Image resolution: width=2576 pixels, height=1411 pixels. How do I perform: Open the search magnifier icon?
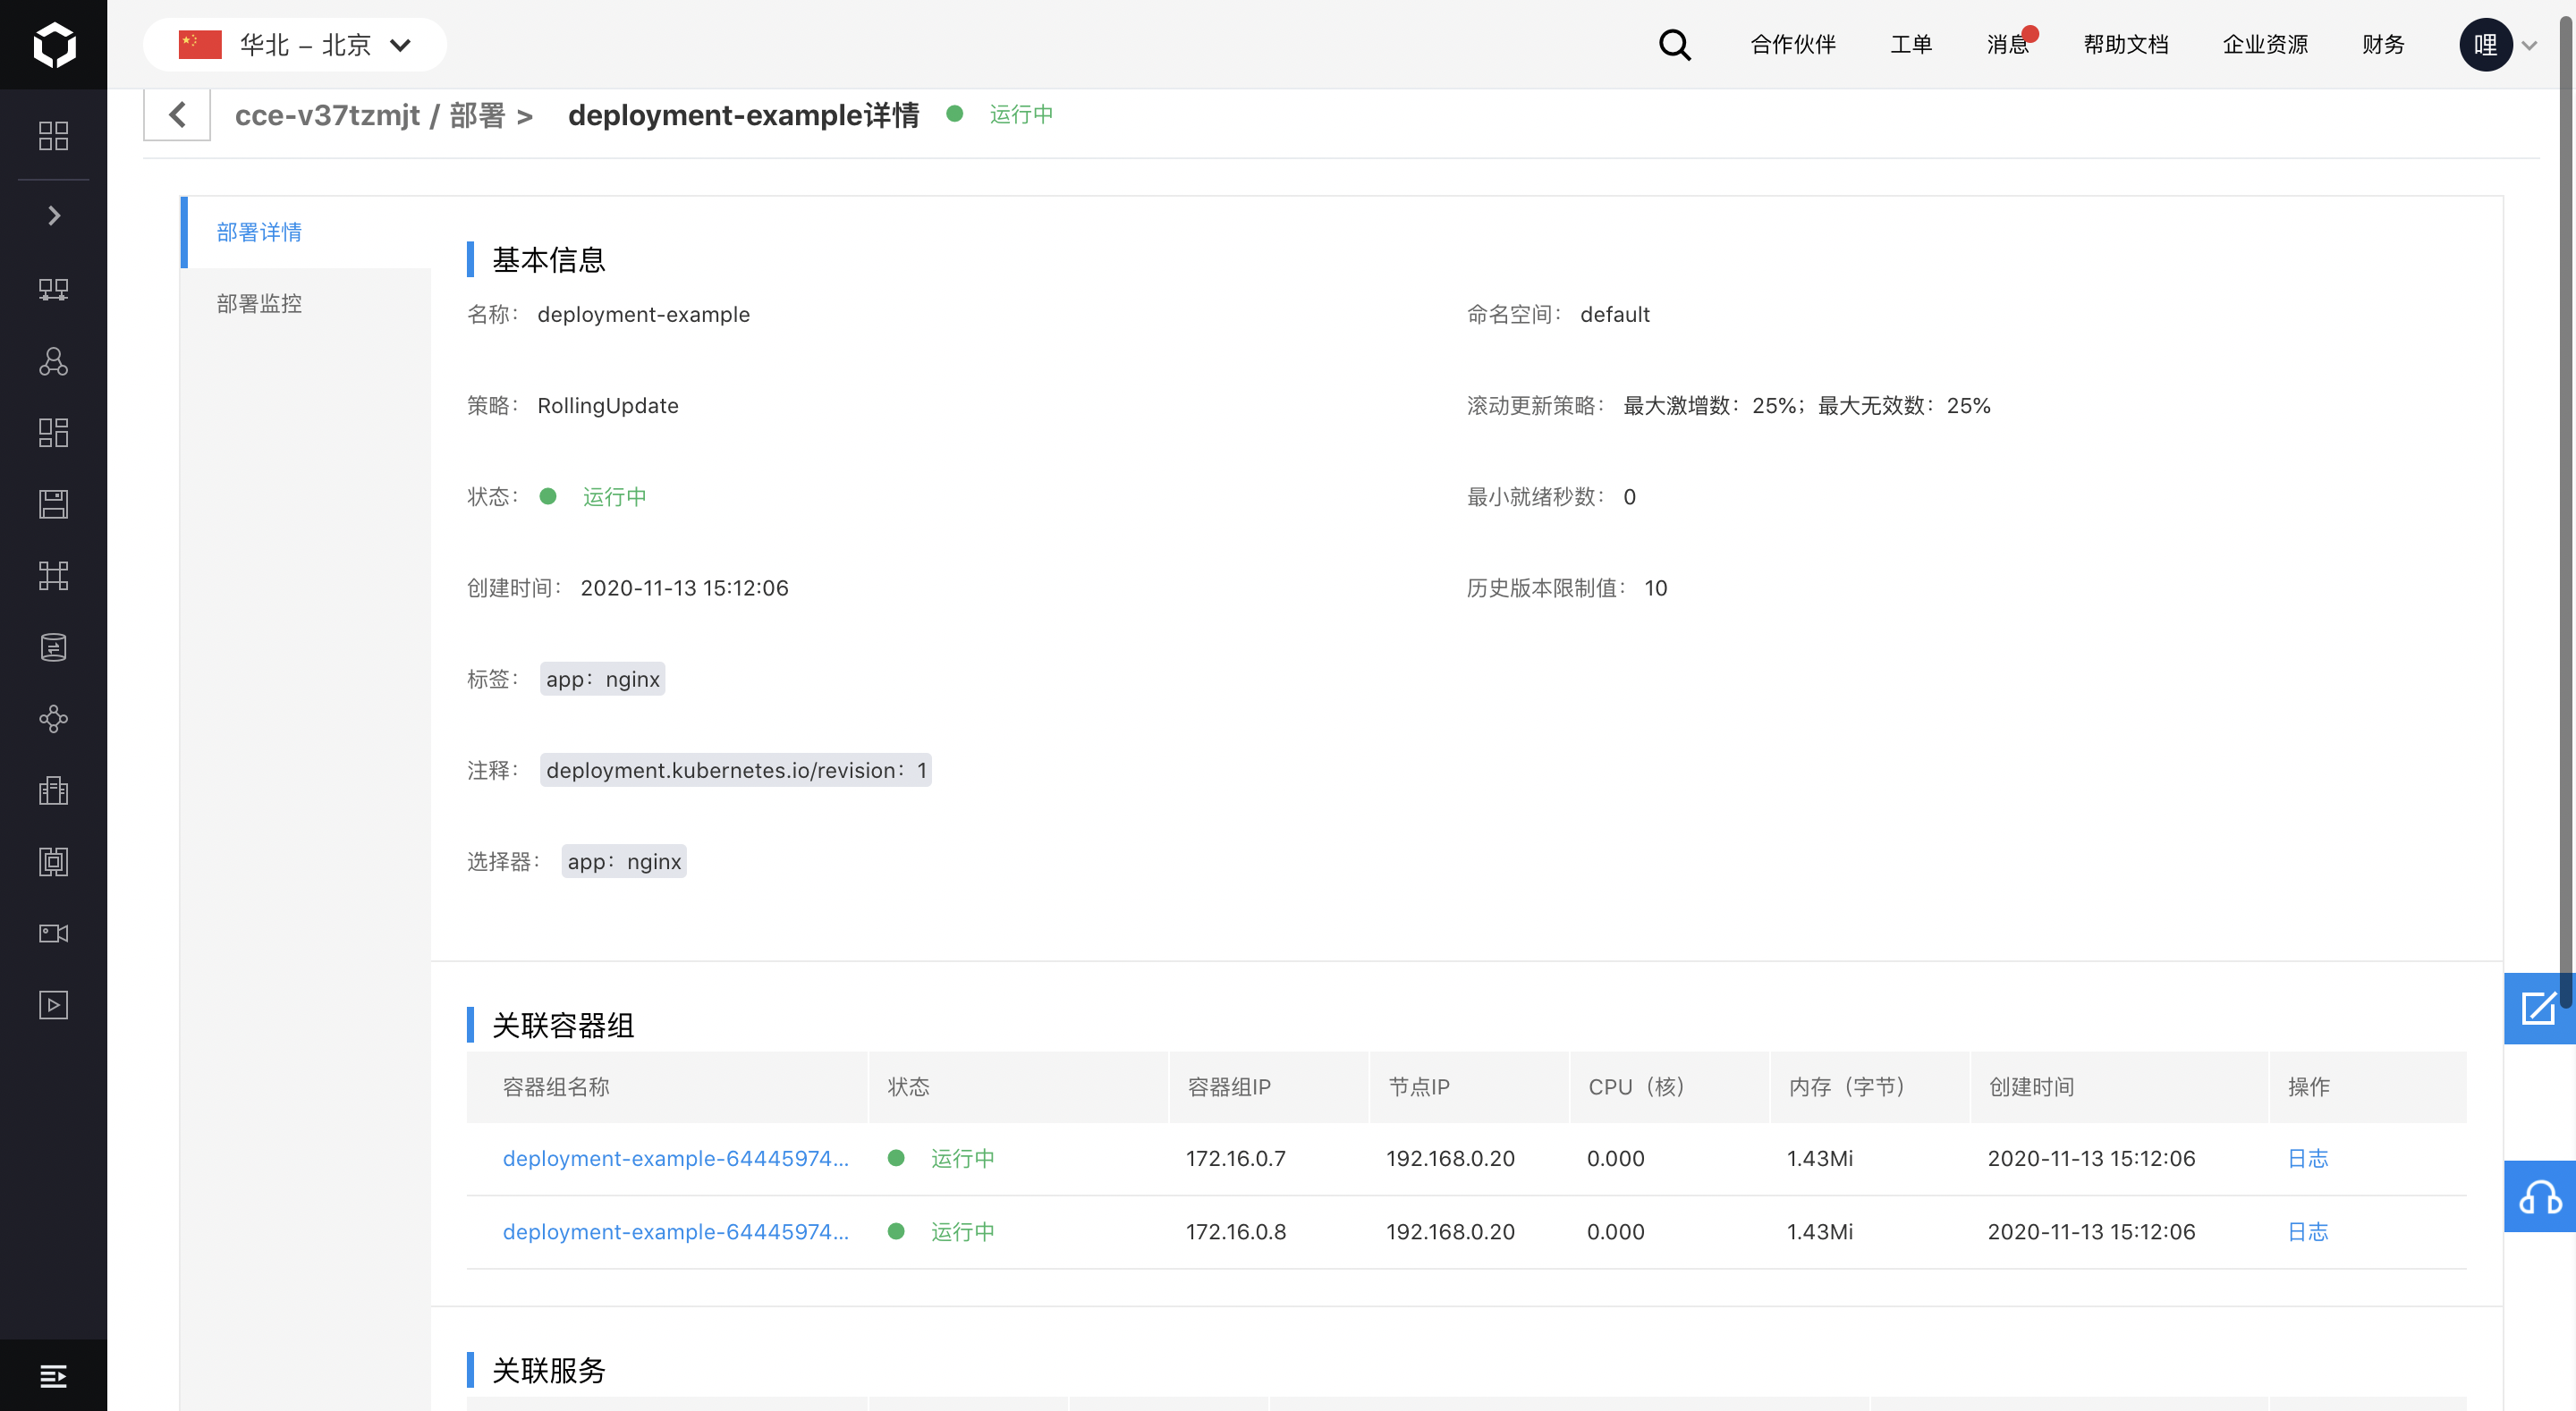[1674, 45]
